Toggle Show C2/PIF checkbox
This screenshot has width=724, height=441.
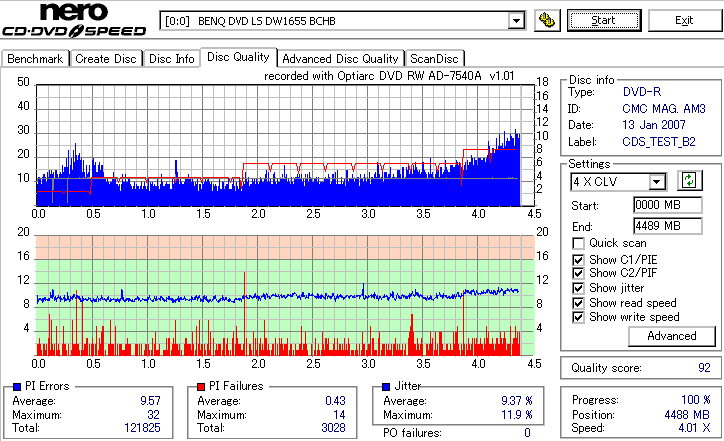tap(578, 273)
